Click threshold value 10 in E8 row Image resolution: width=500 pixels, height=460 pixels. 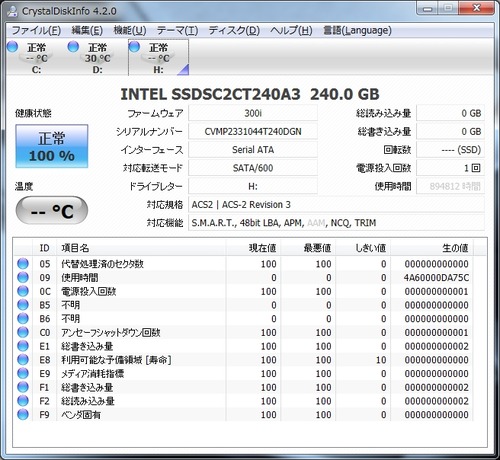click(381, 360)
